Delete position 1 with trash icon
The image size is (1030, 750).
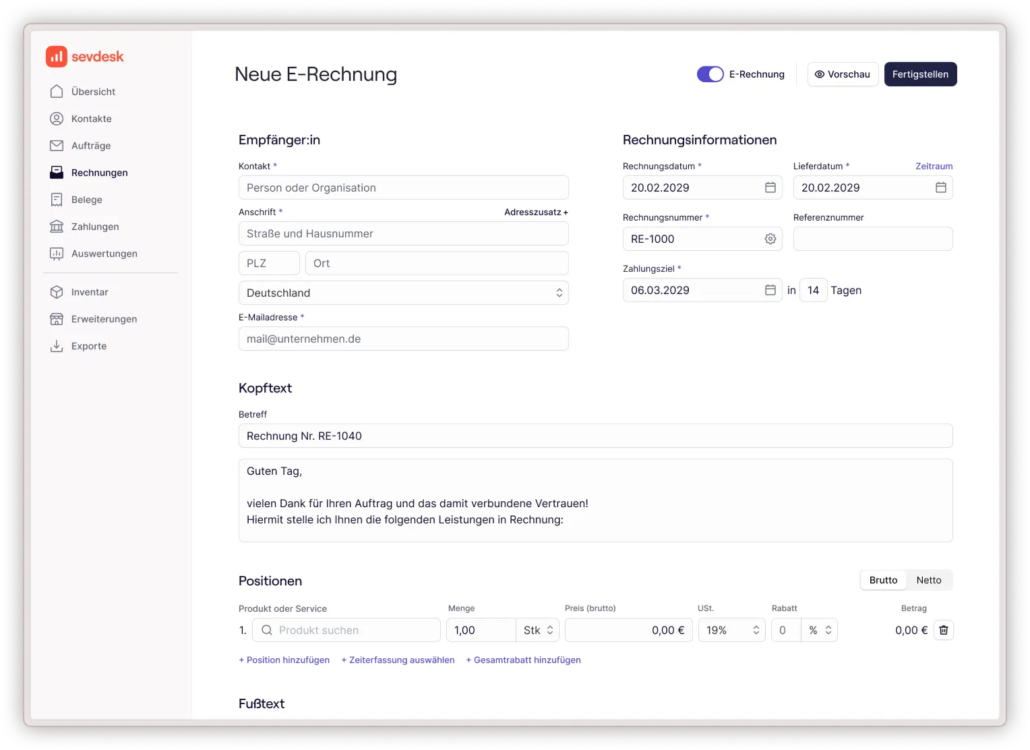coord(943,630)
